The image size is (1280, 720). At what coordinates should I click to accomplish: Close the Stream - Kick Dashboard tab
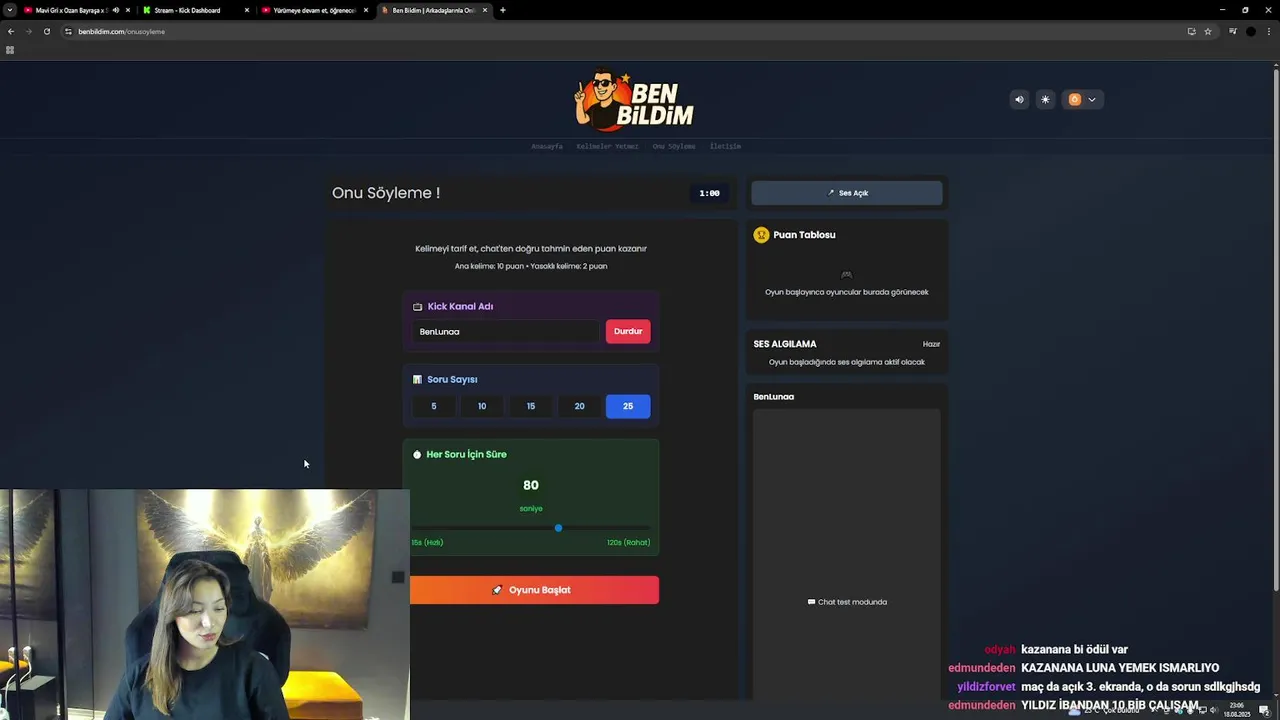pyautogui.click(x=247, y=10)
